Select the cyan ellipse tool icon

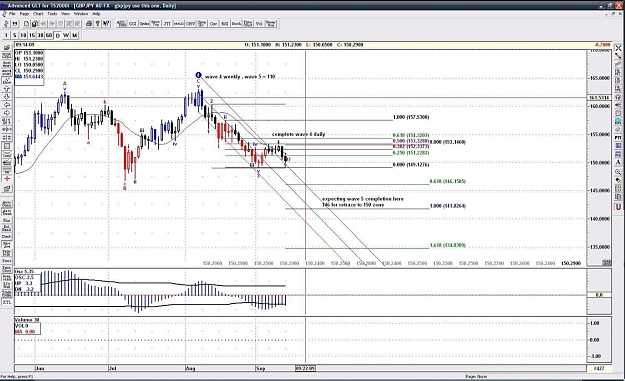click(618, 121)
